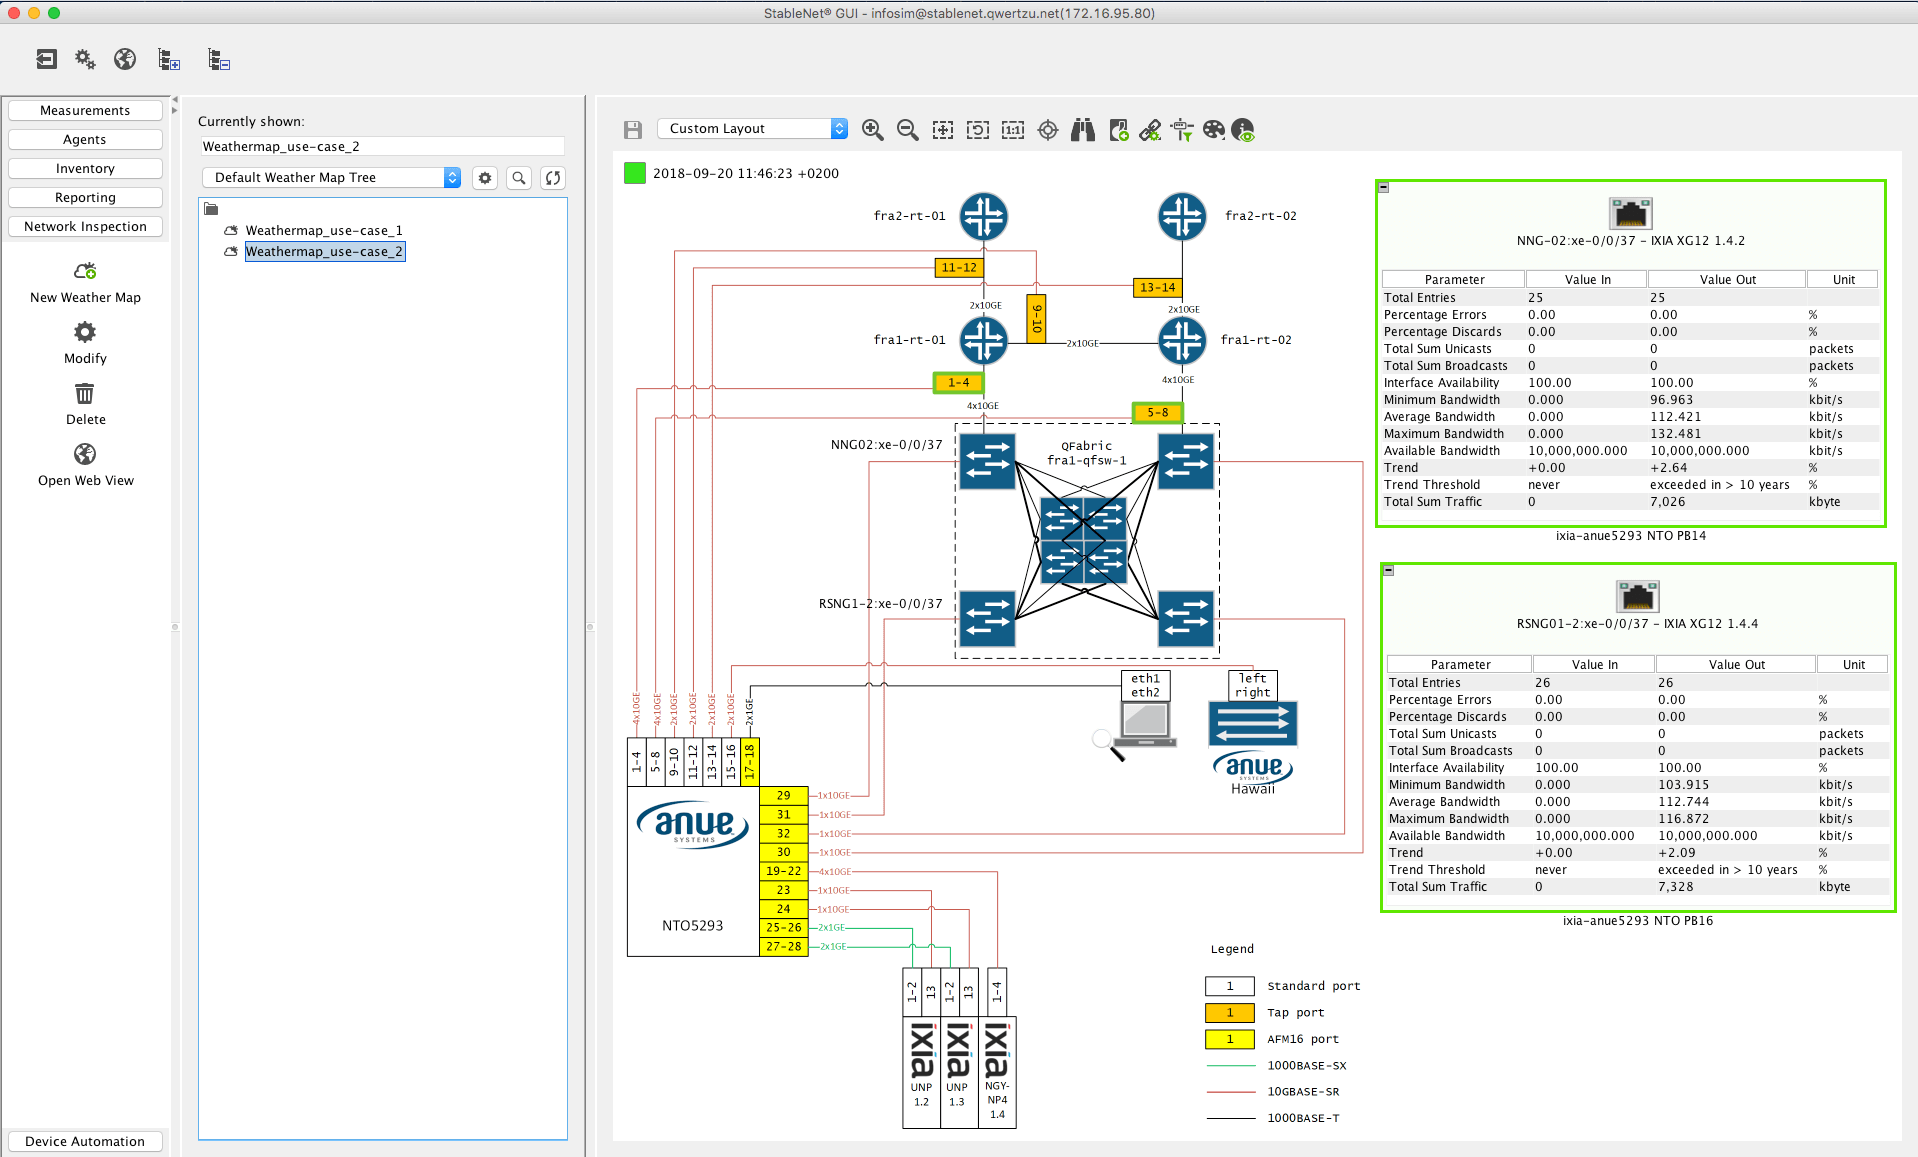
Task: Click the Currently shown name field
Action: tap(381, 146)
